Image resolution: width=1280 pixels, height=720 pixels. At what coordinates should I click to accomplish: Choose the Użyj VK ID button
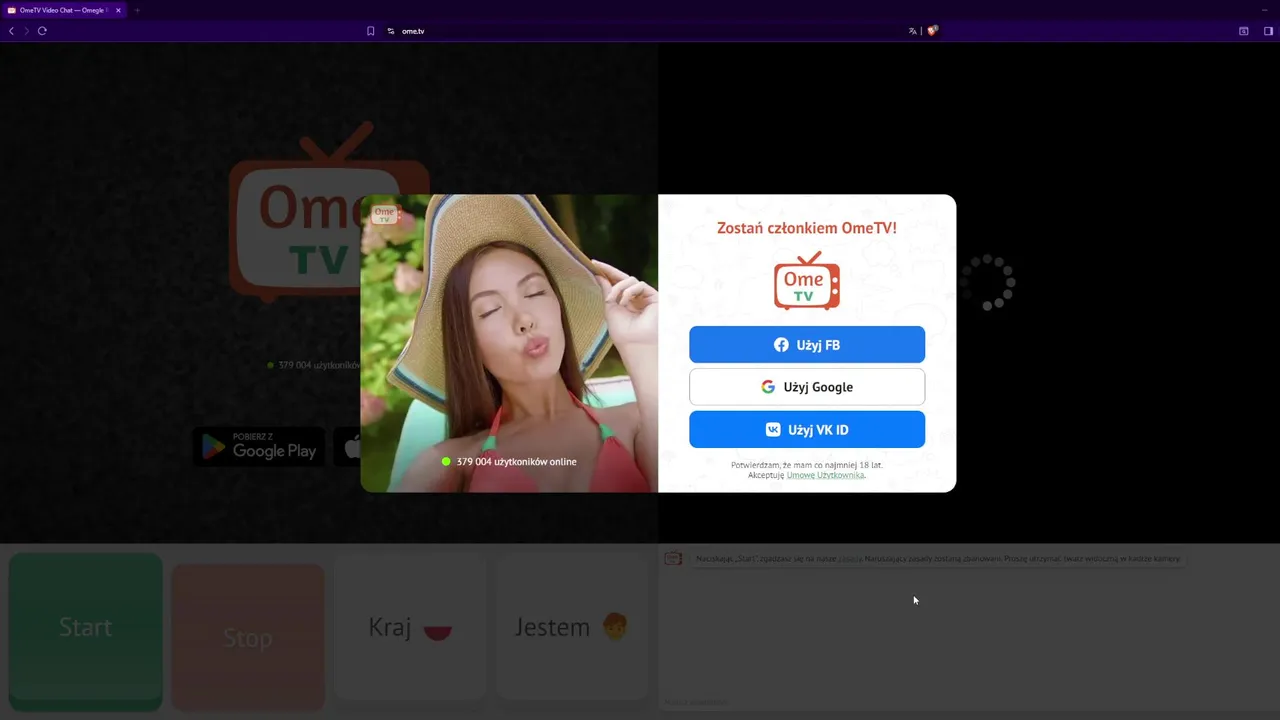807,430
